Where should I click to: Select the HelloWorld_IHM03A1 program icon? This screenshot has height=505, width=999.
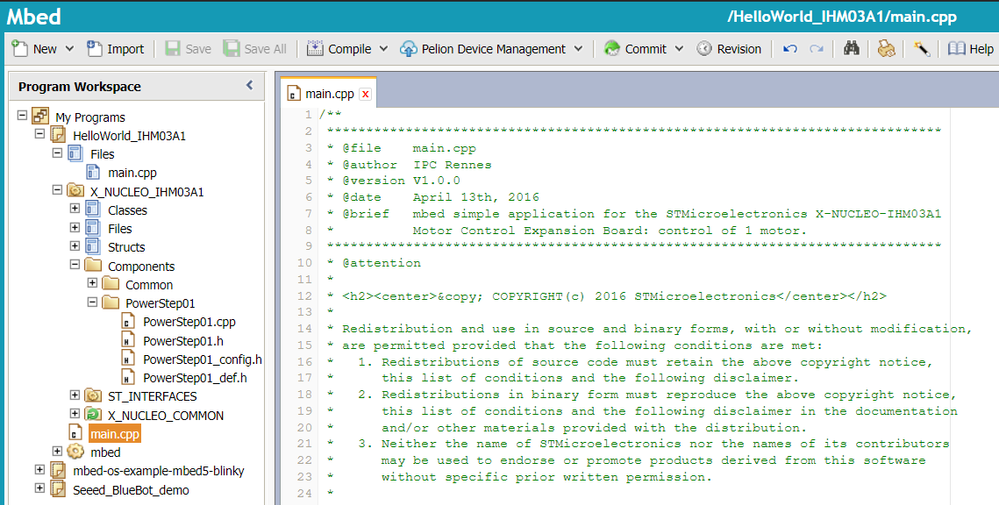click(x=58, y=134)
